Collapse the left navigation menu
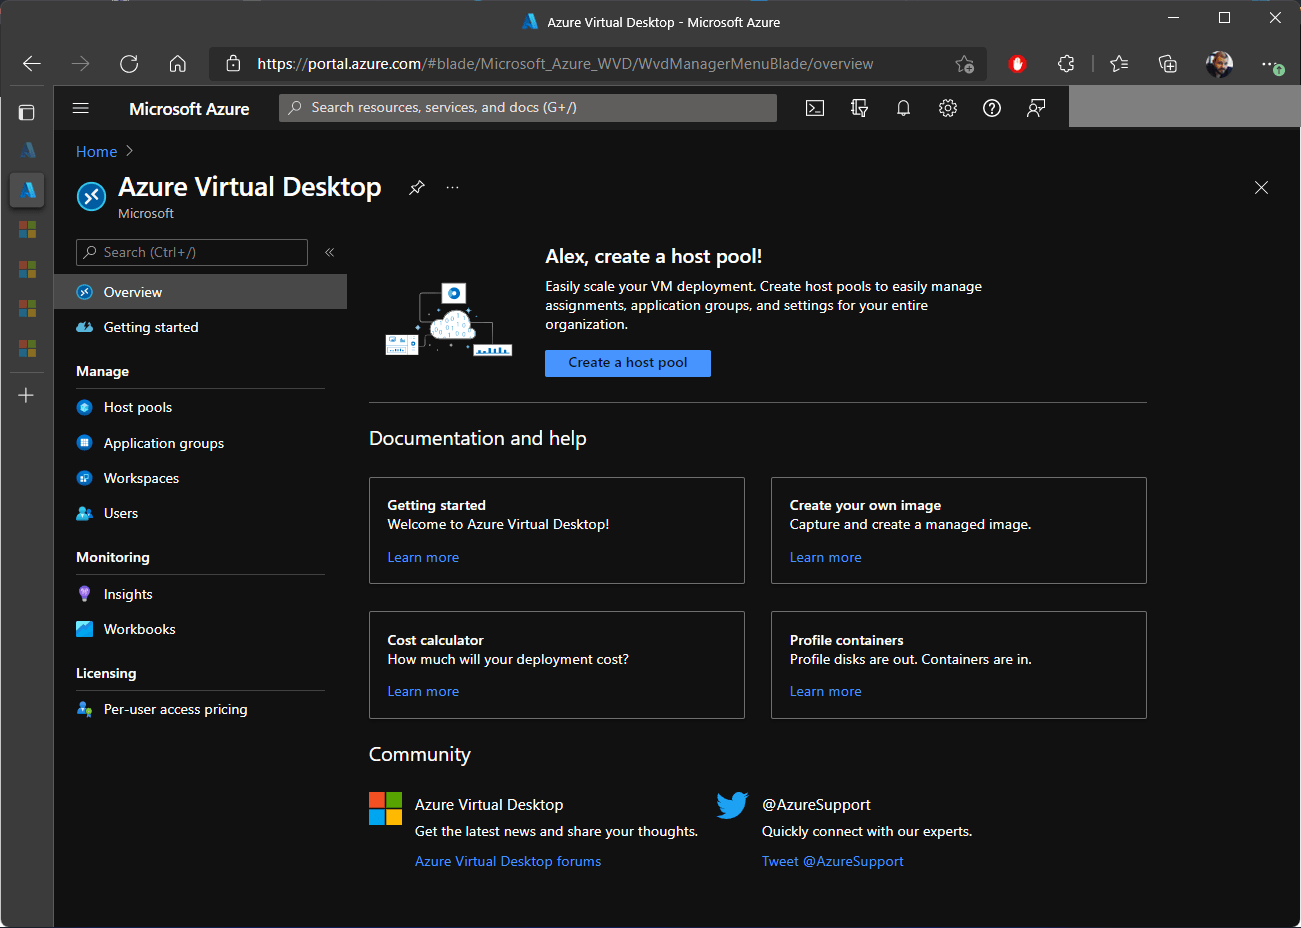The width and height of the screenshot is (1301, 928). (x=329, y=252)
